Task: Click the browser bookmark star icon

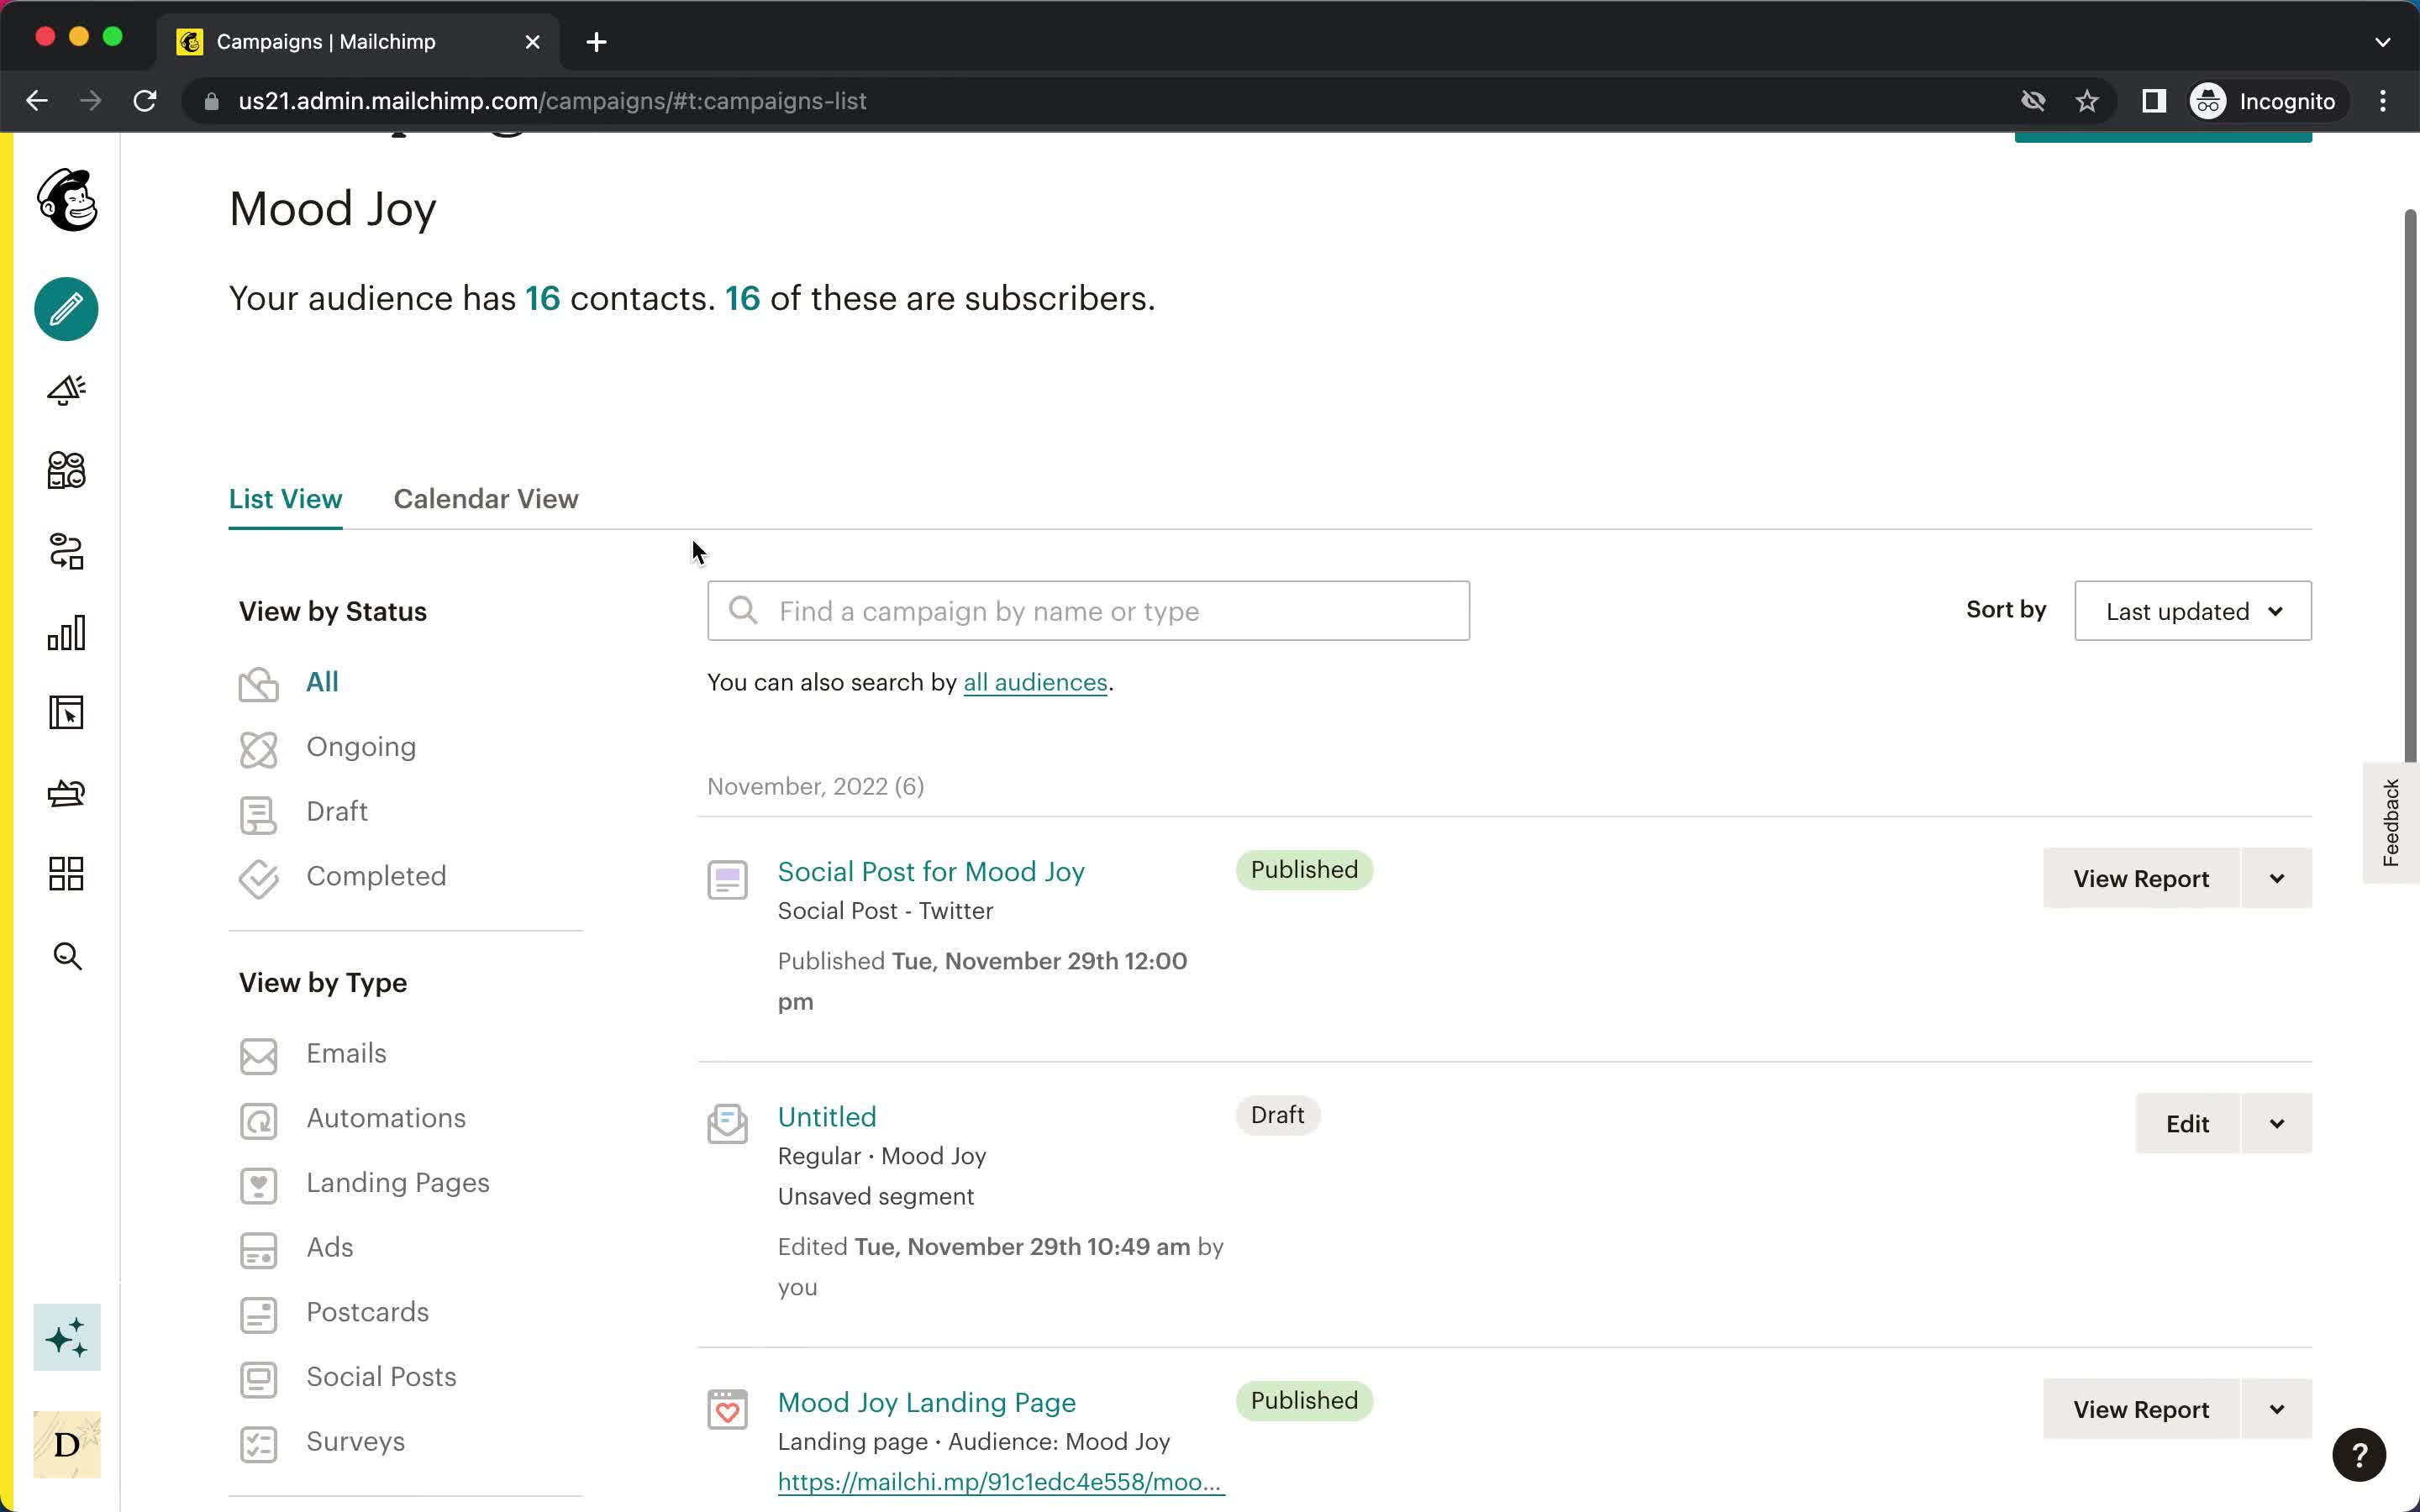Action: 2086,101
